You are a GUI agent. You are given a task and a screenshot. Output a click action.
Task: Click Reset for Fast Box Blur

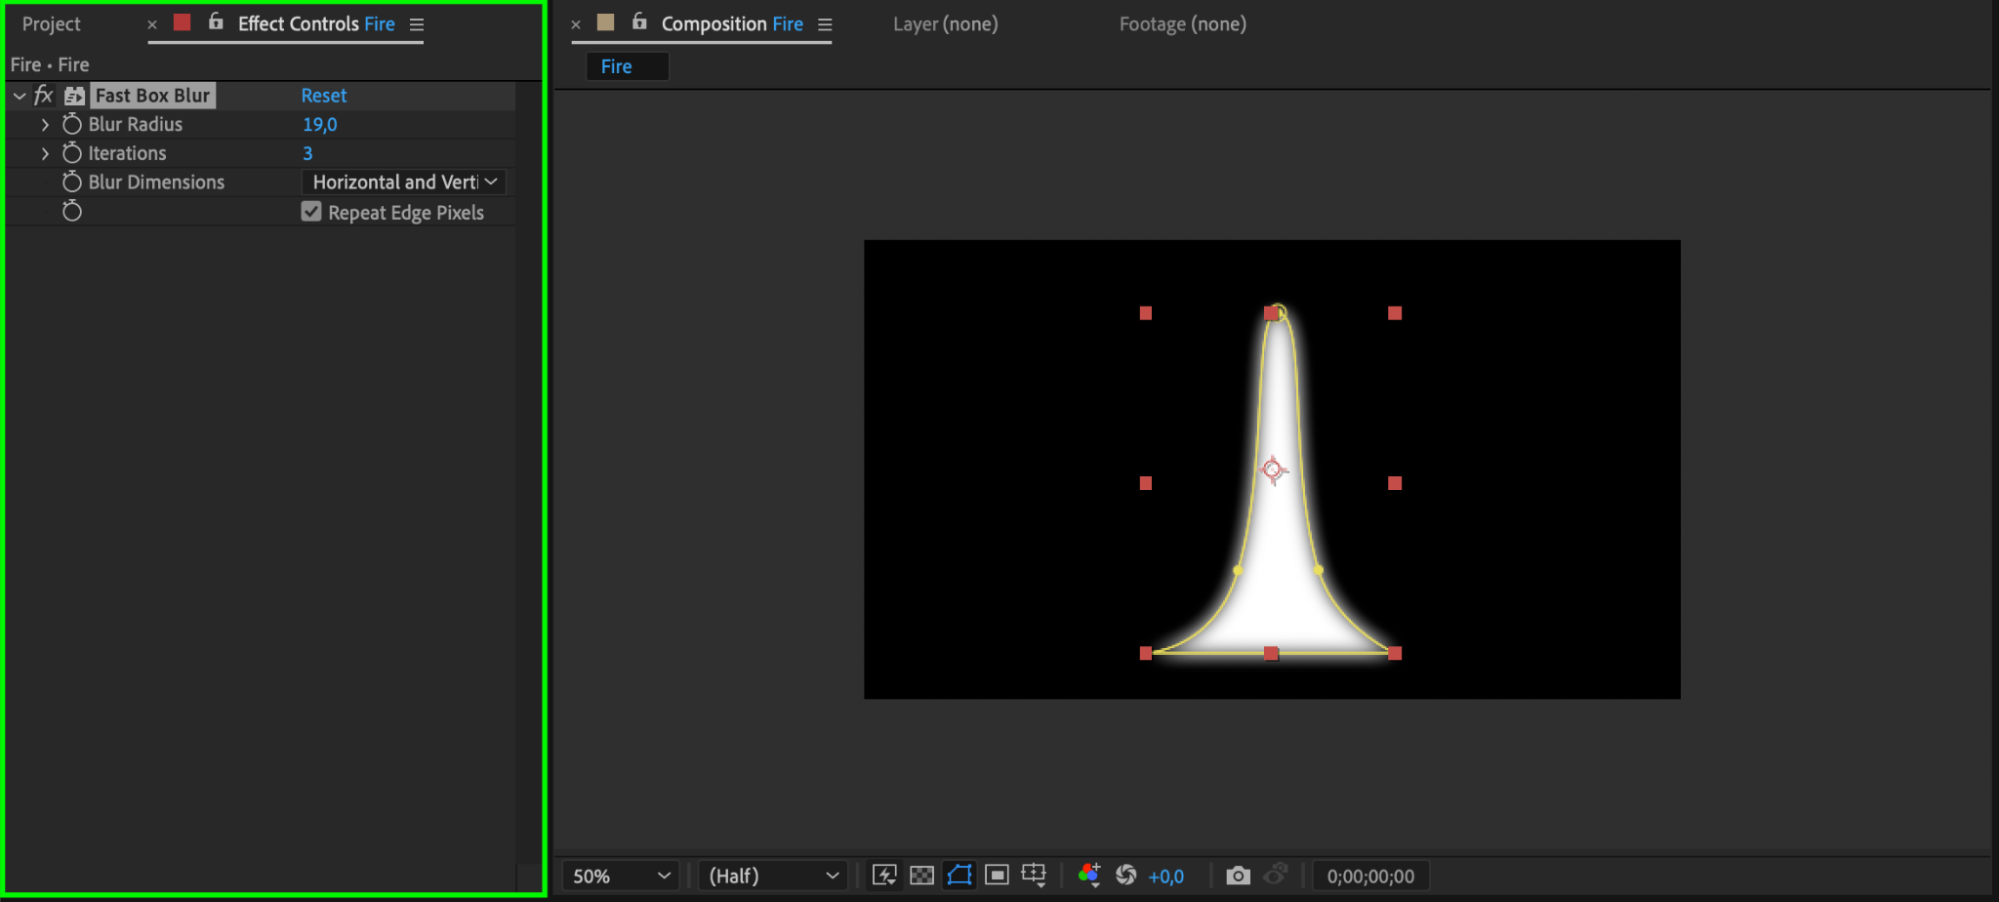pos(323,96)
